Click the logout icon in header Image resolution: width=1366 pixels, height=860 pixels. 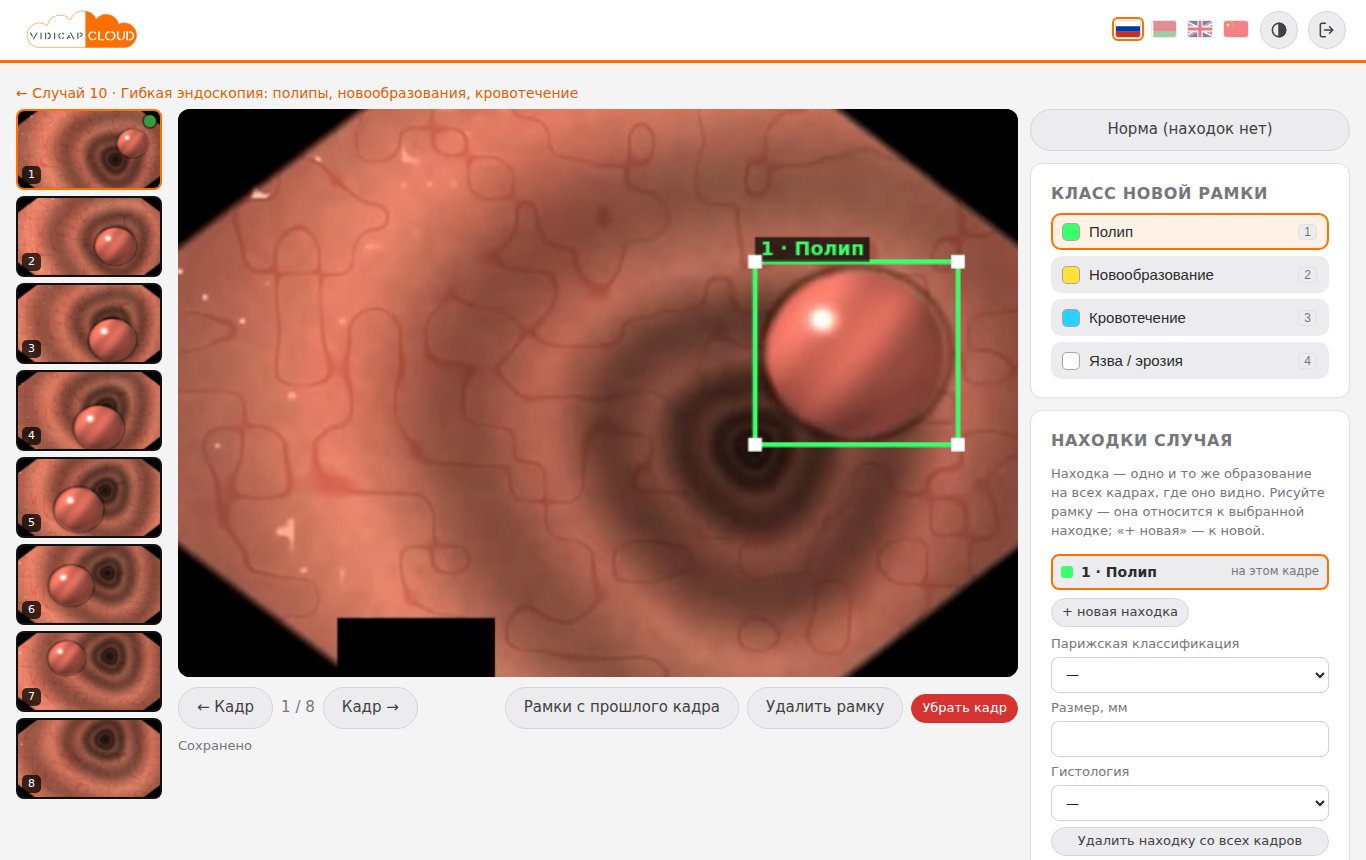point(1327,30)
